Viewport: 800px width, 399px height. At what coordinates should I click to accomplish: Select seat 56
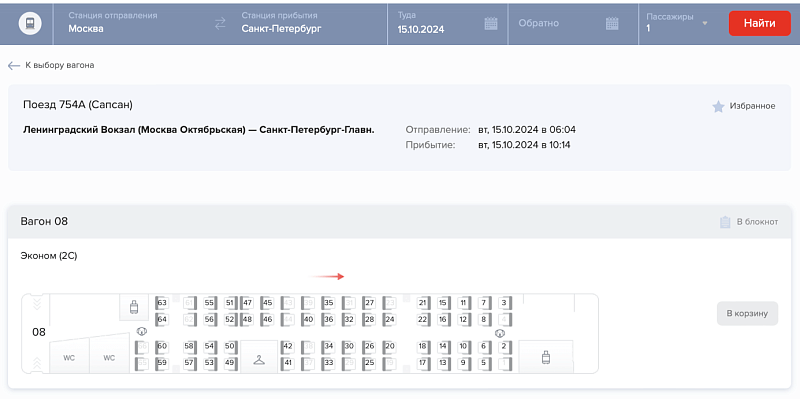tap(209, 320)
